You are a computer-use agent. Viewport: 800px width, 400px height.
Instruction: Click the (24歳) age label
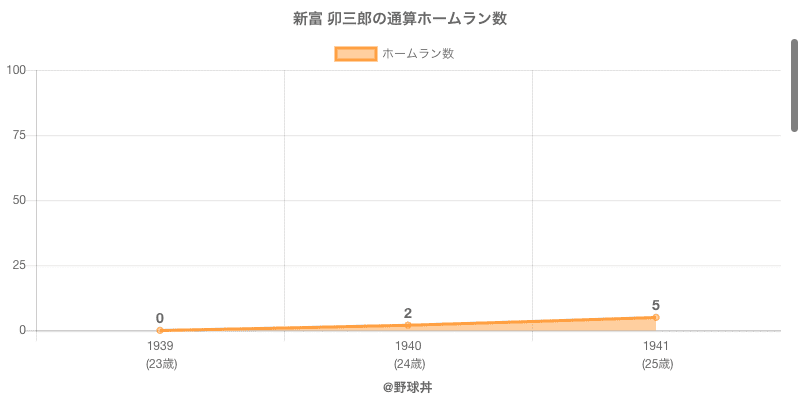point(408,364)
